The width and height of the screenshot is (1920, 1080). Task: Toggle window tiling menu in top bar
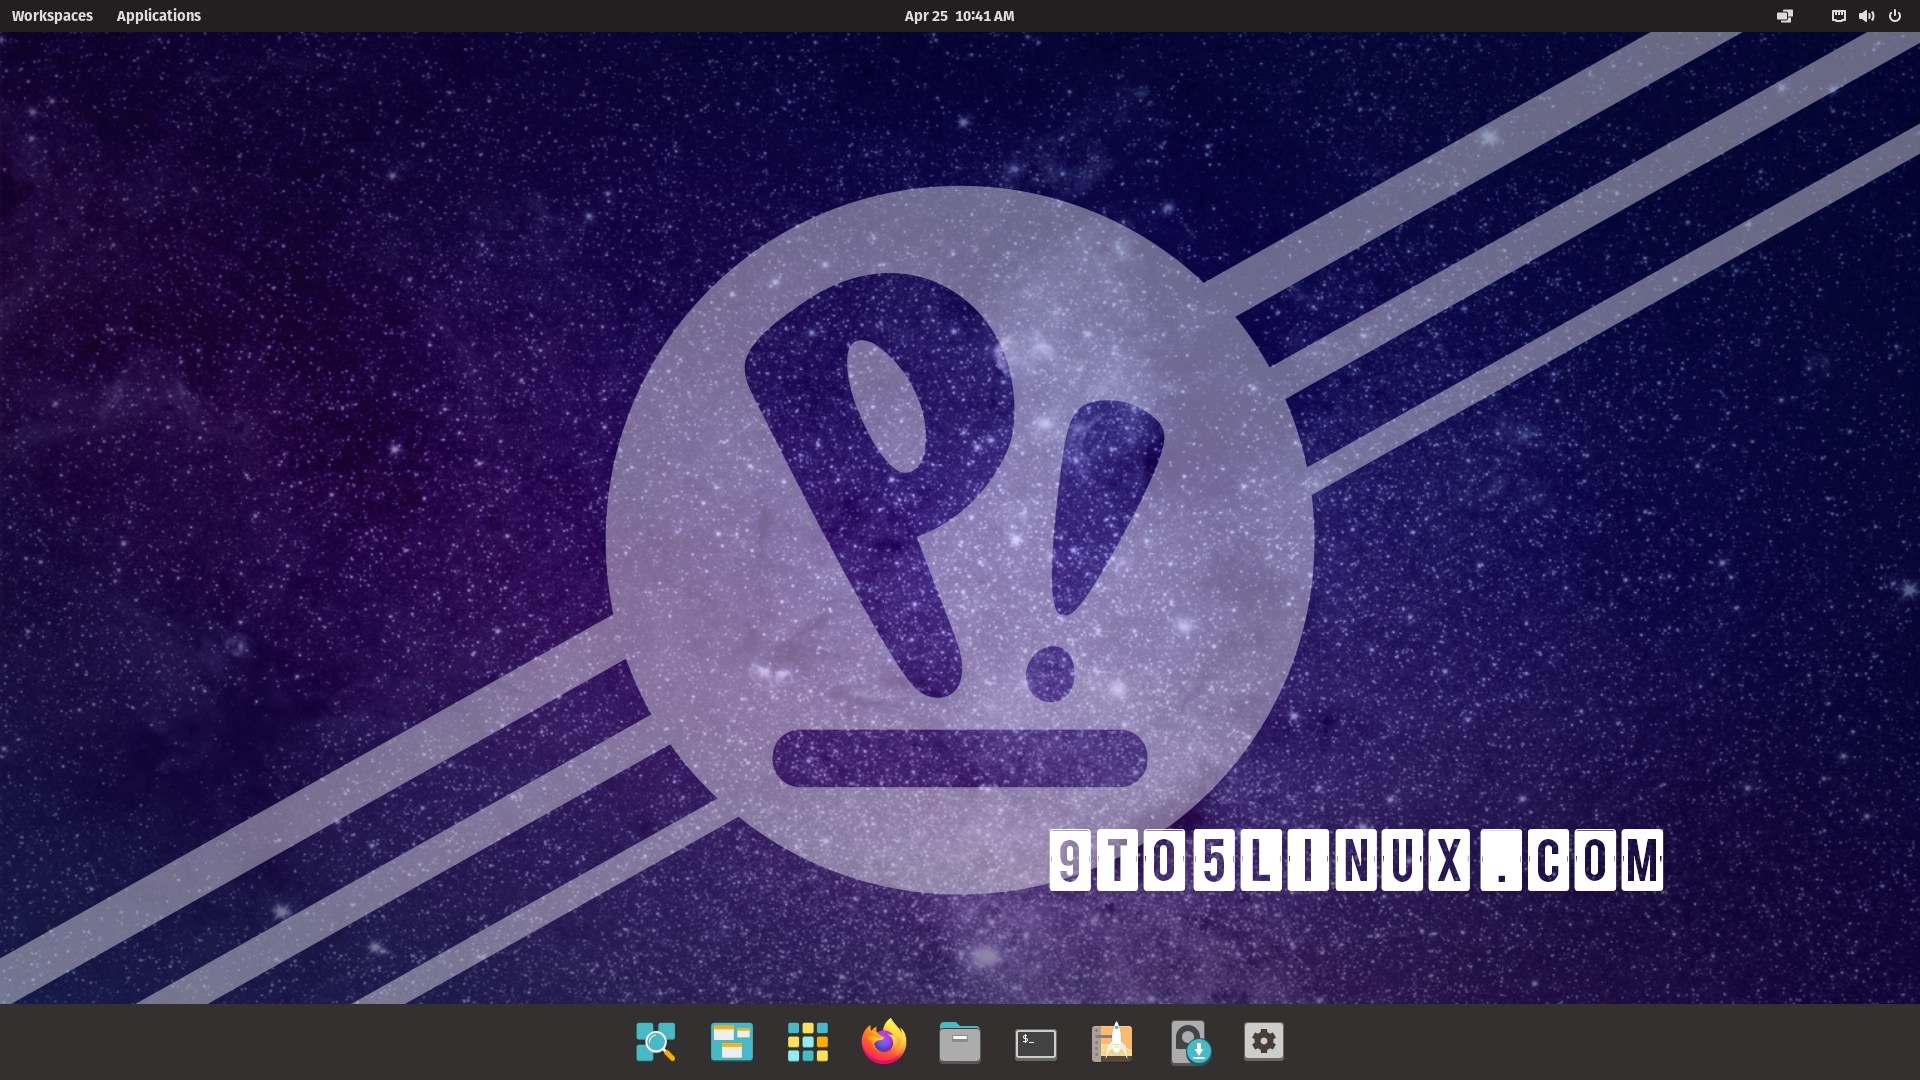[x=1785, y=16]
